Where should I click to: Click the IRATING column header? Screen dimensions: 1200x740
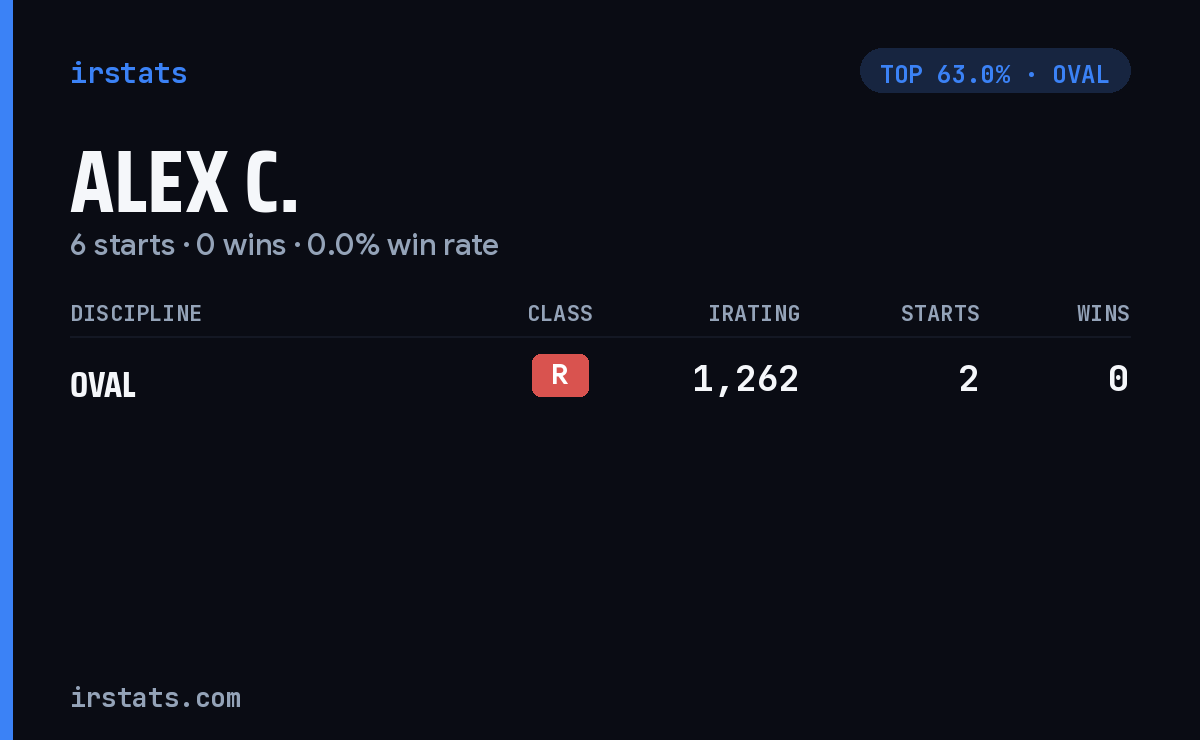coord(754,313)
